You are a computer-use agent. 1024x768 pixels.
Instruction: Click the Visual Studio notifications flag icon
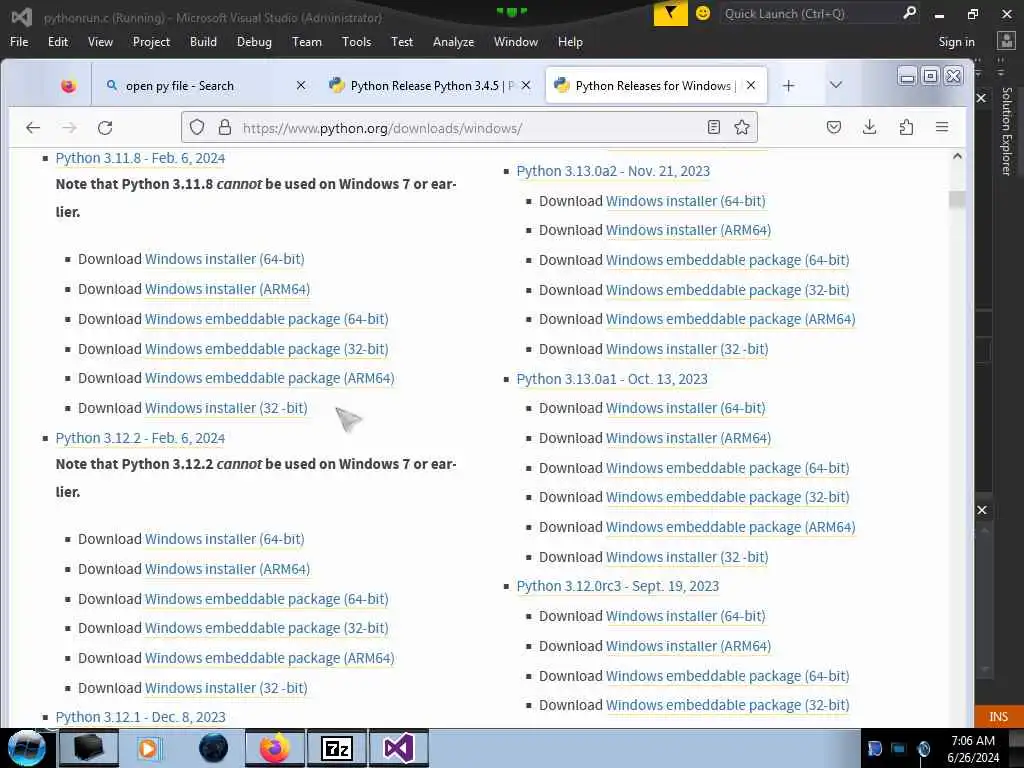[x=671, y=13]
